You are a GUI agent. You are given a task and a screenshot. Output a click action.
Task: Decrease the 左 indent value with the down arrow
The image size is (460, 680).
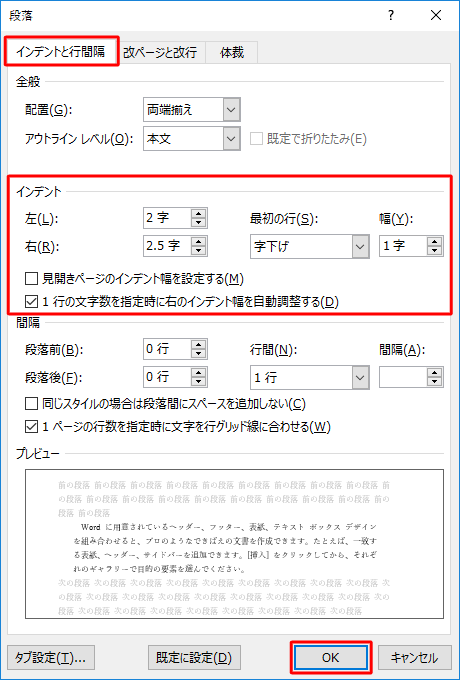coord(199,223)
